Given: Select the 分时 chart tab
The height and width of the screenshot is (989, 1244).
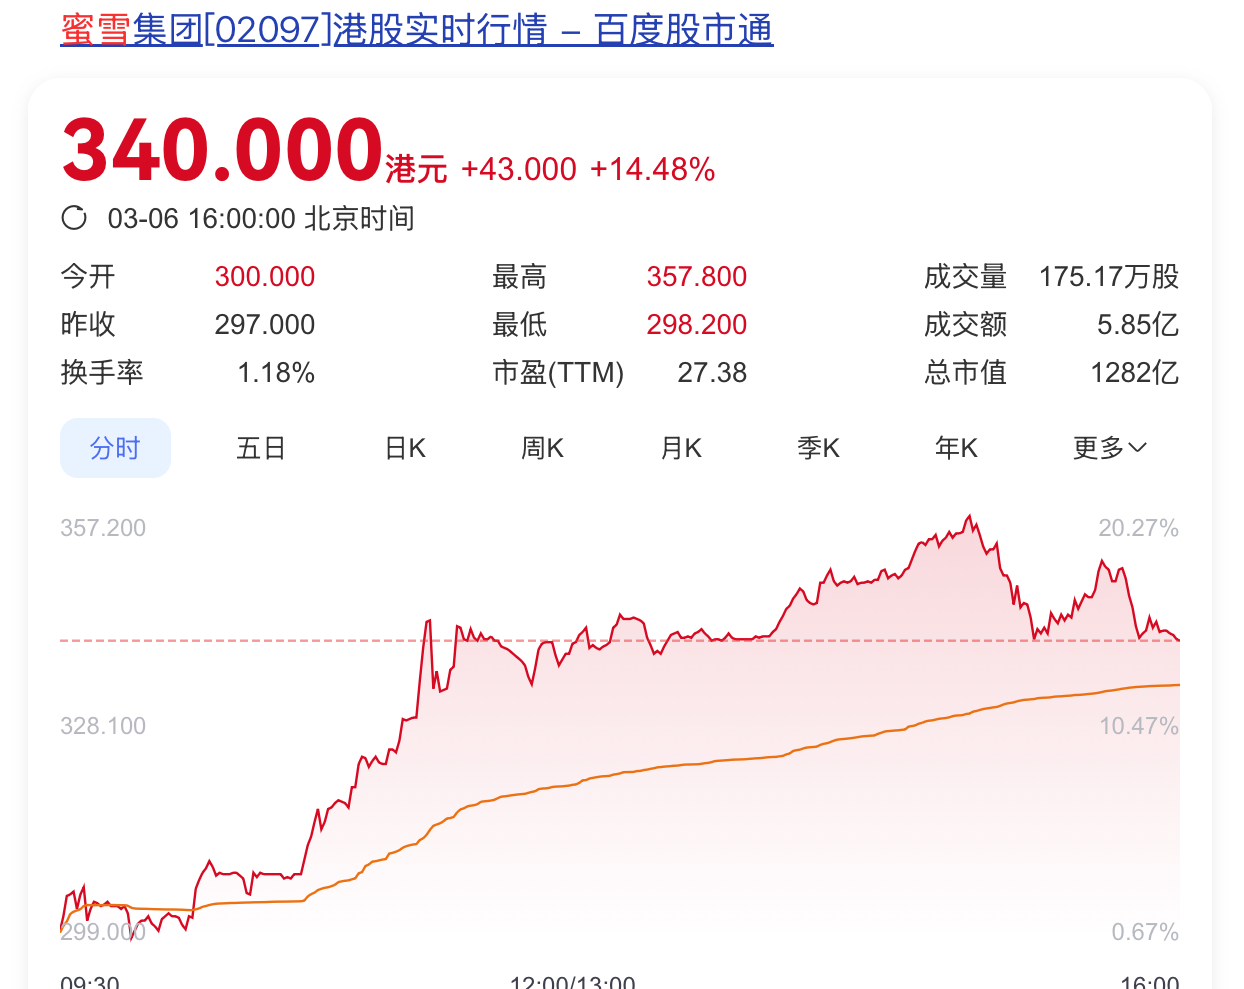Looking at the screenshot, I should 115,448.
